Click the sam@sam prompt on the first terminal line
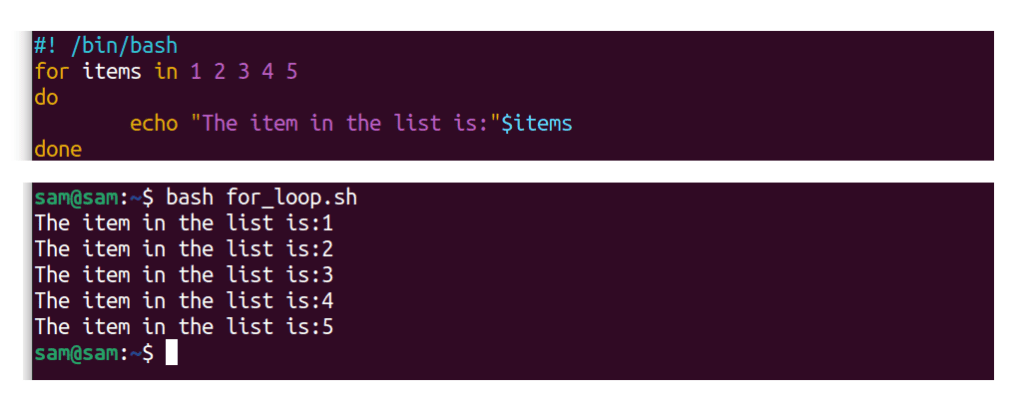This screenshot has width=1024, height=412. [x=76, y=197]
